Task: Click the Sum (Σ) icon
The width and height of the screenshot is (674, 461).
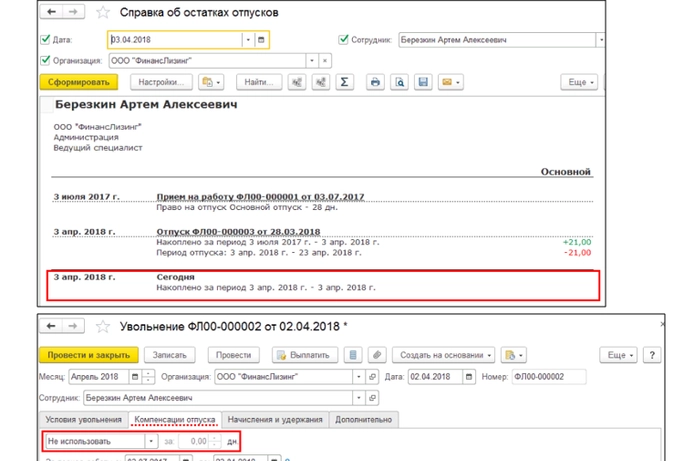Action: pos(344,82)
